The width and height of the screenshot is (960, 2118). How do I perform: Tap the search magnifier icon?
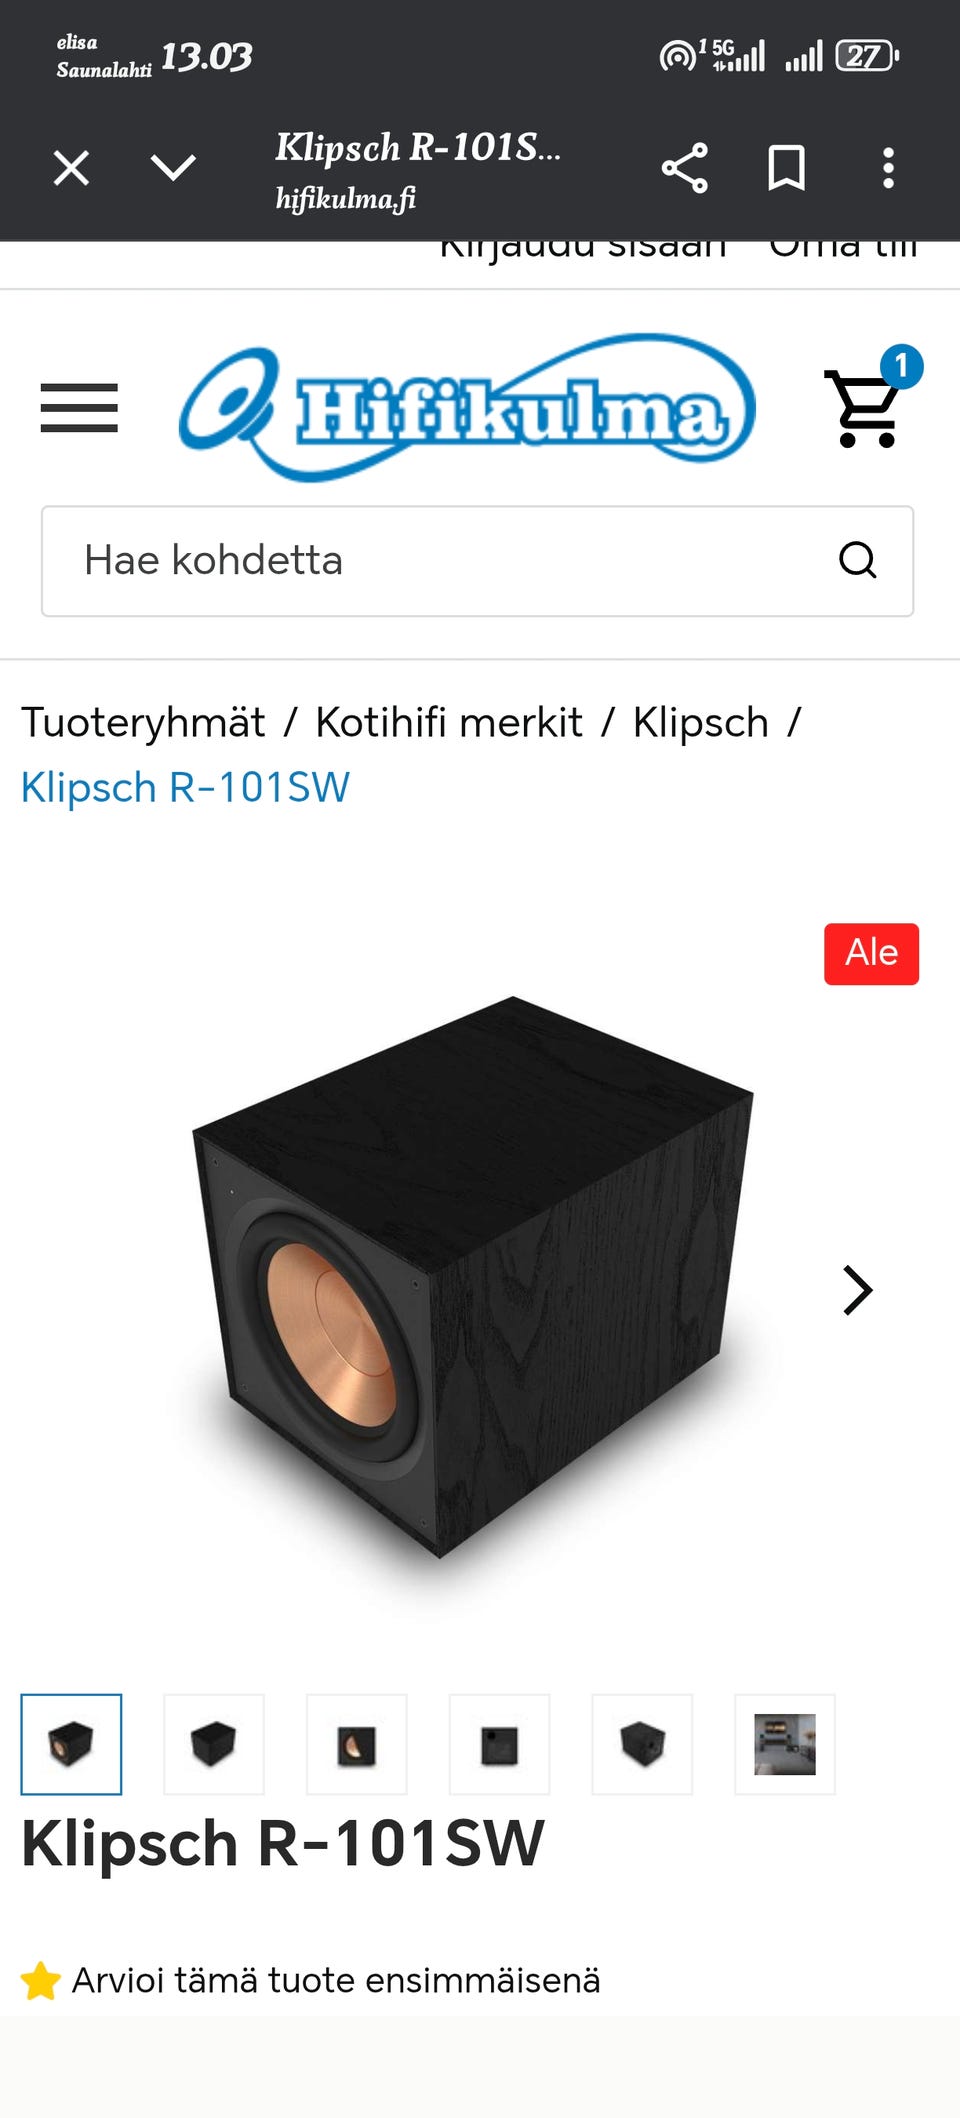click(857, 560)
